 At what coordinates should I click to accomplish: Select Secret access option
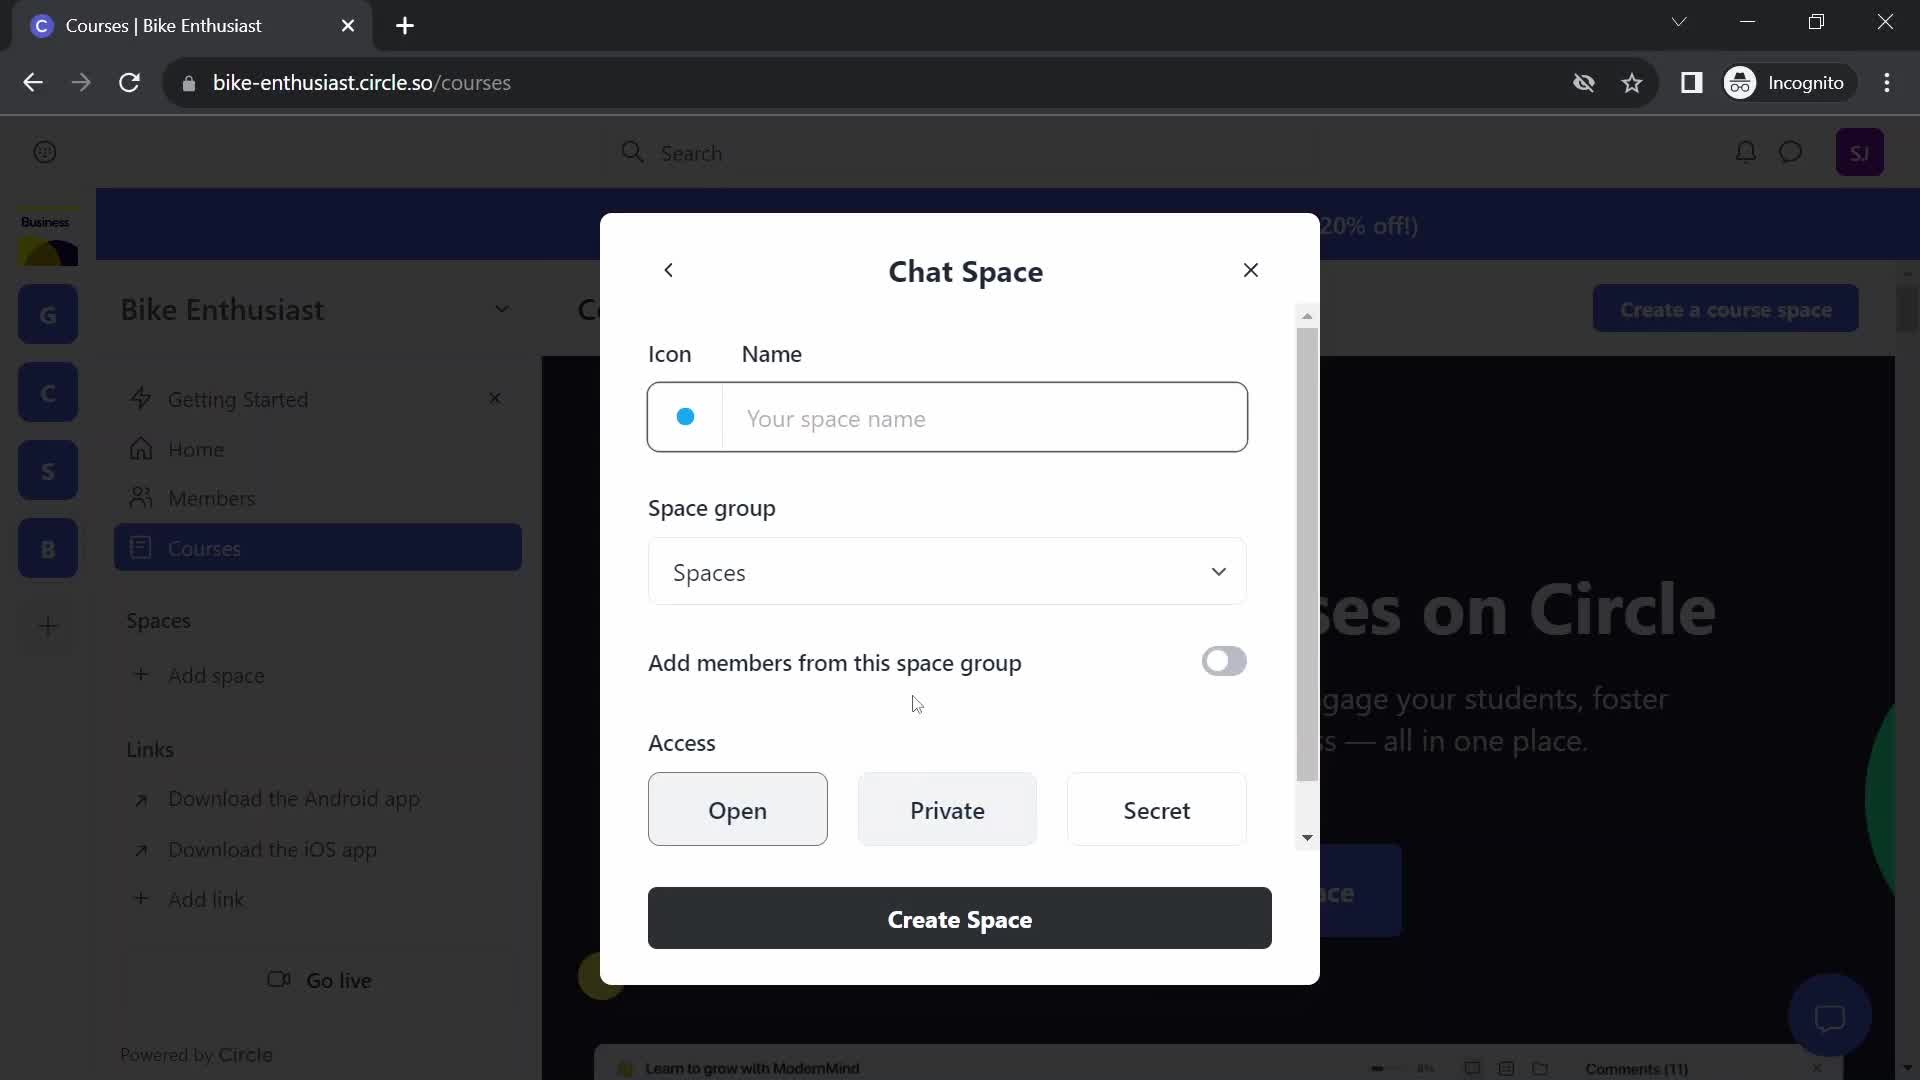point(1156,810)
